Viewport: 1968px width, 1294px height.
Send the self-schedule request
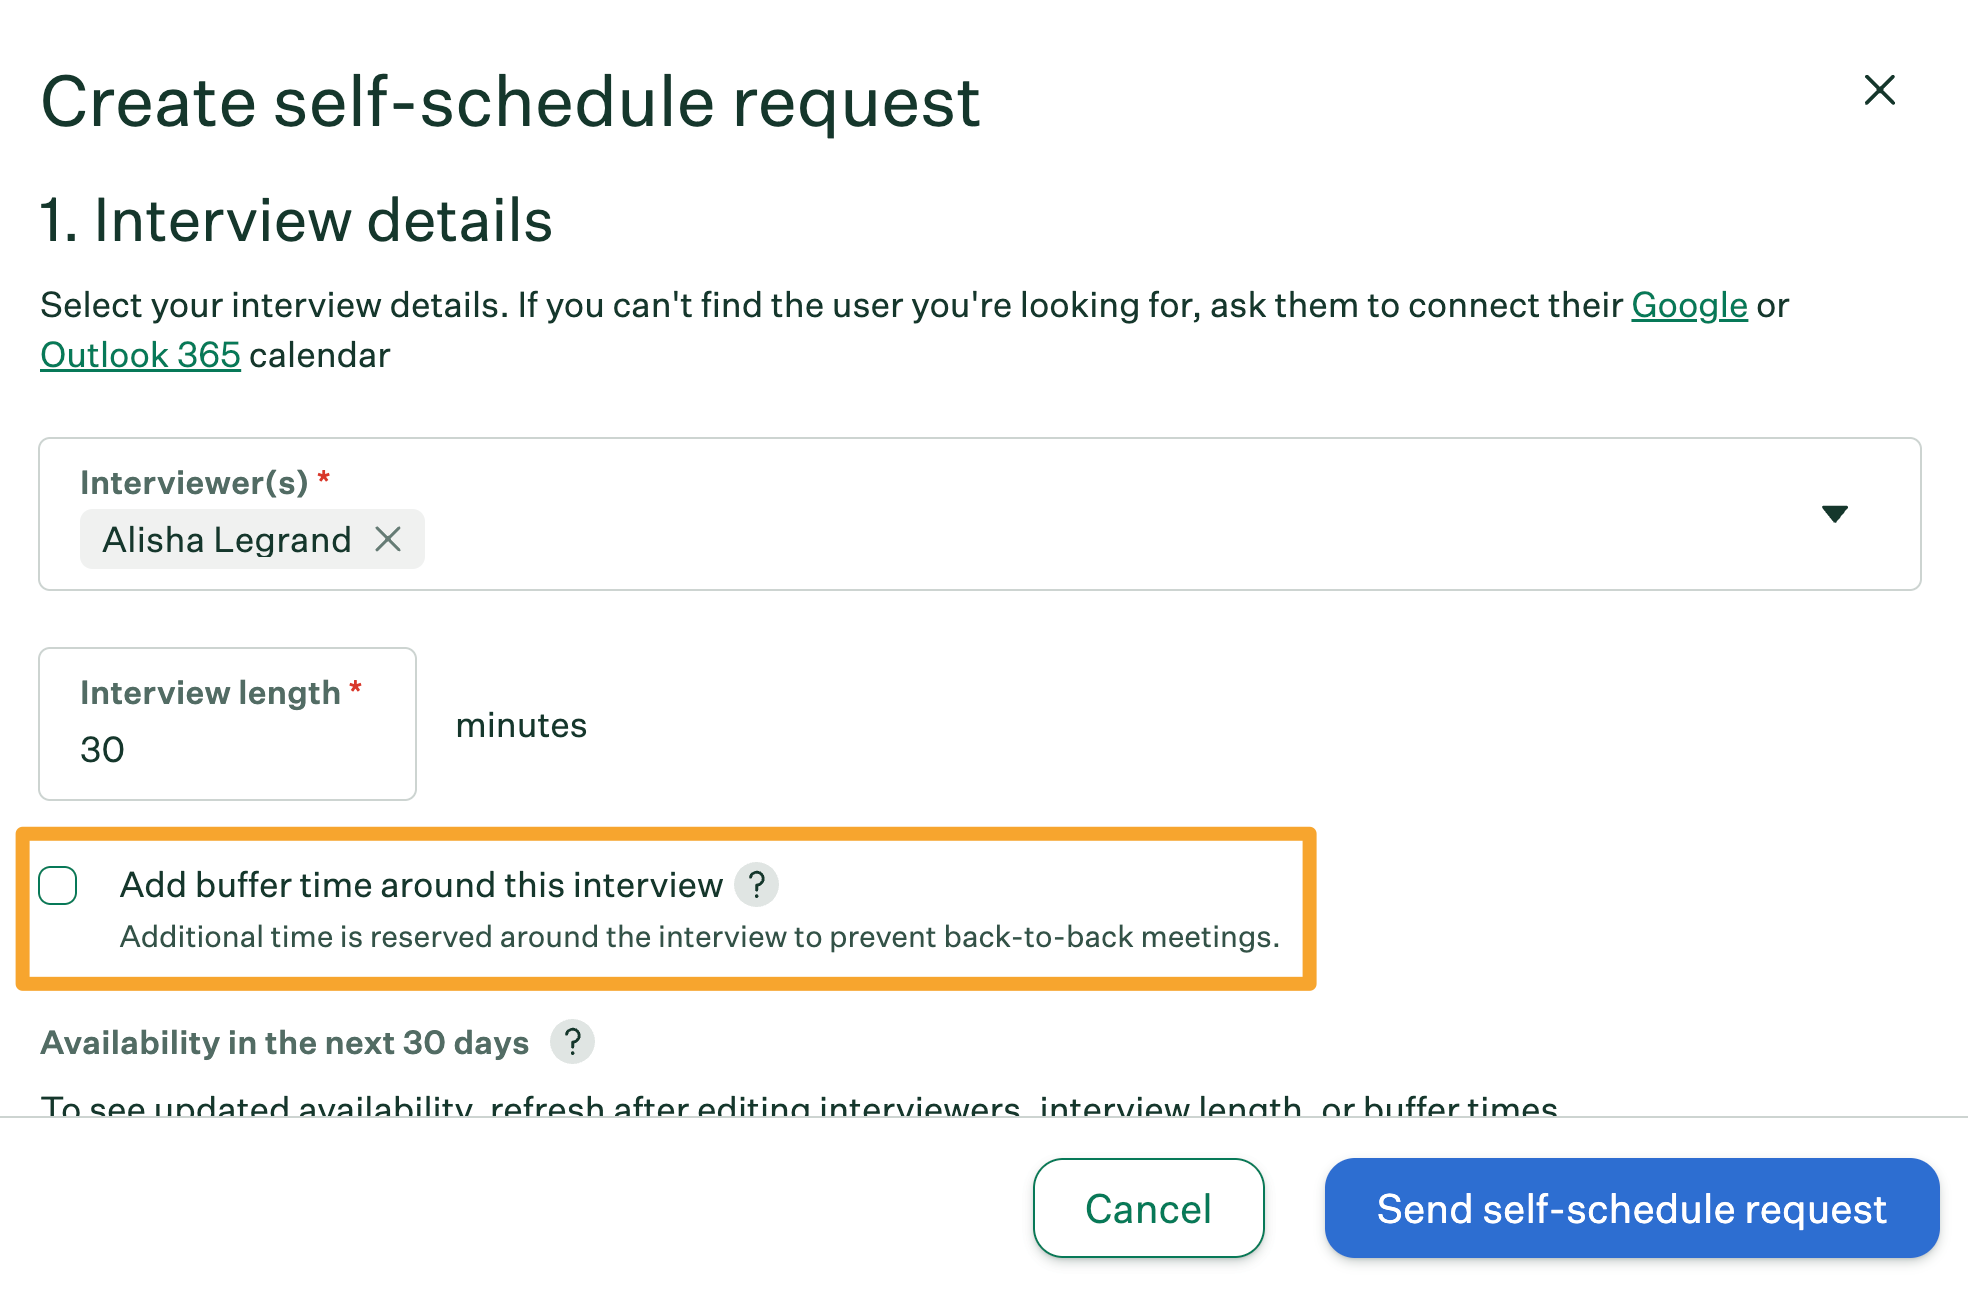coord(1631,1208)
